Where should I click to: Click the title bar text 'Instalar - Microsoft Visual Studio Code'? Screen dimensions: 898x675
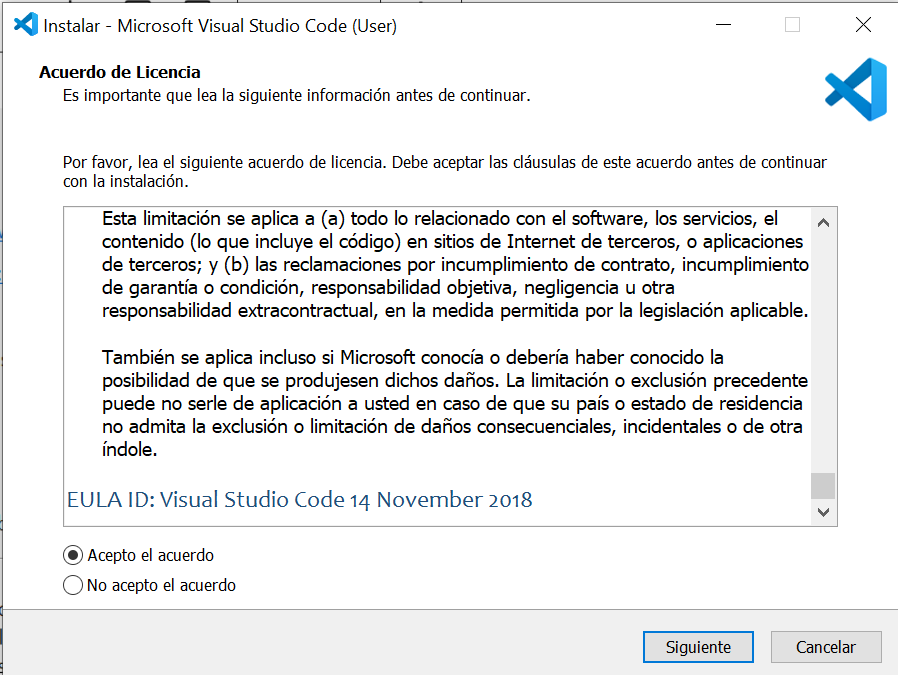point(220,26)
